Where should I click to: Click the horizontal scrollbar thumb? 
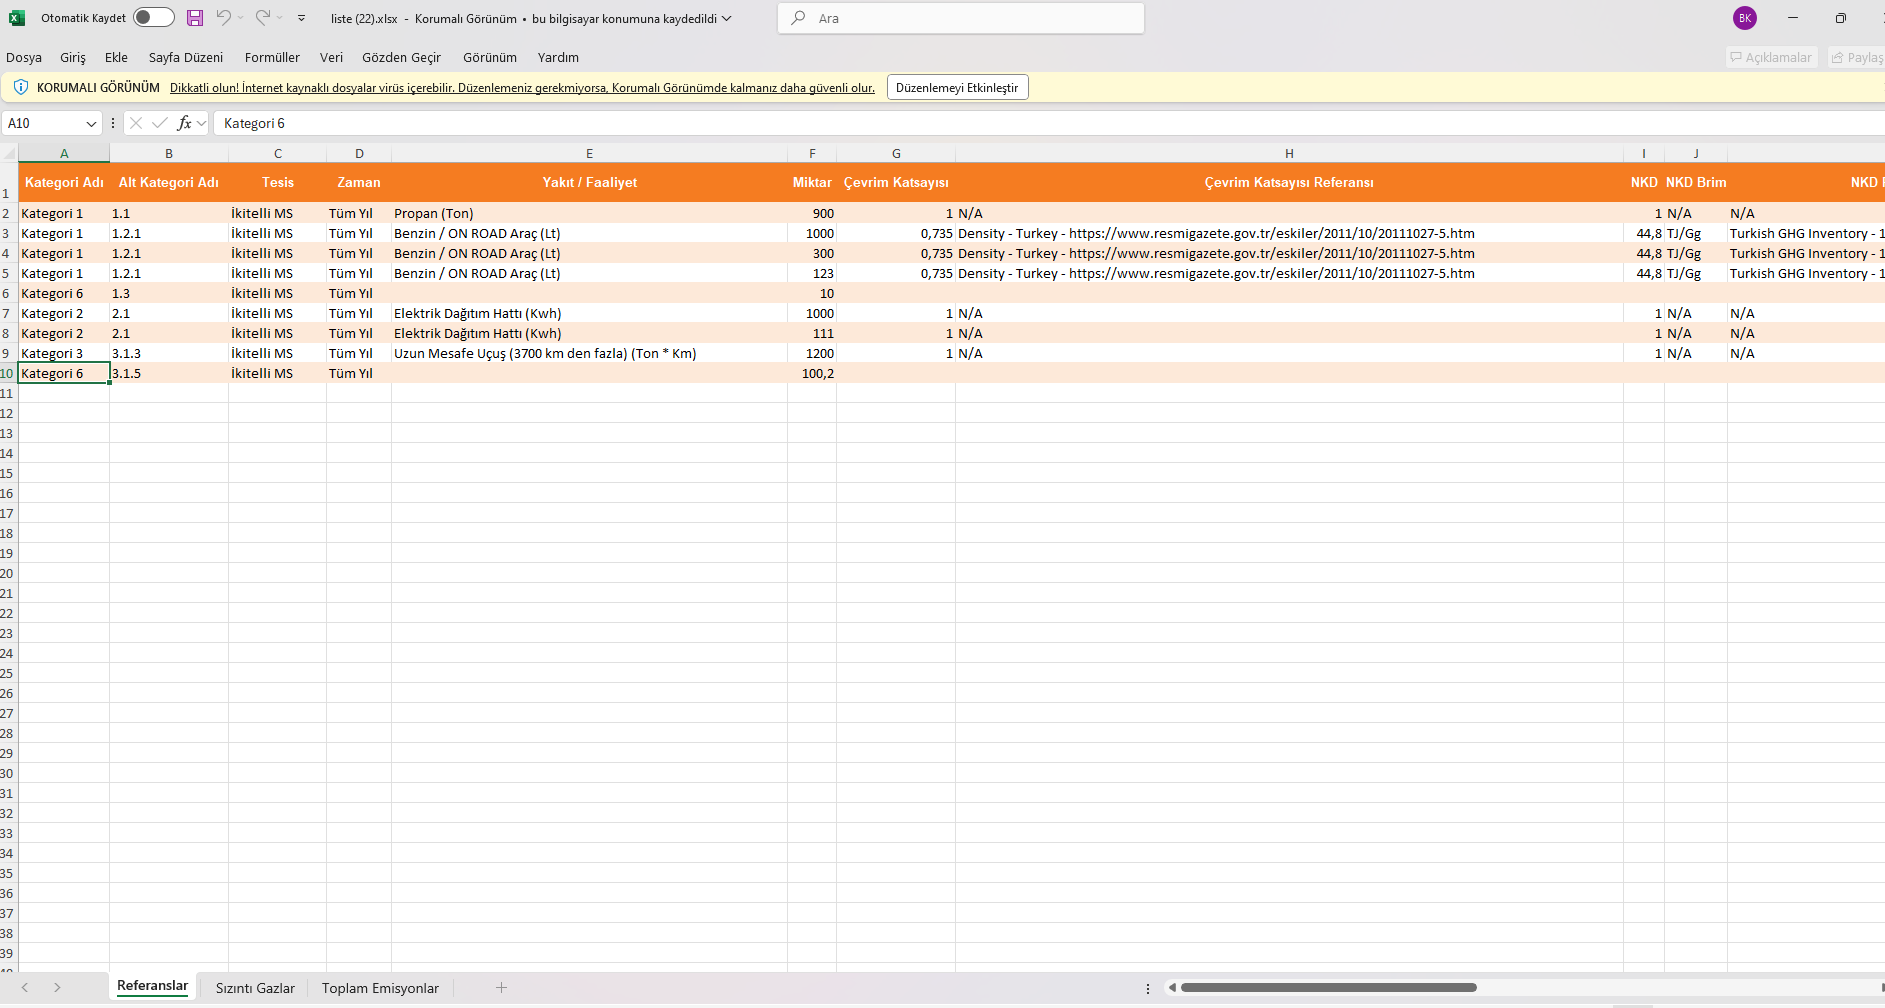coord(1328,988)
